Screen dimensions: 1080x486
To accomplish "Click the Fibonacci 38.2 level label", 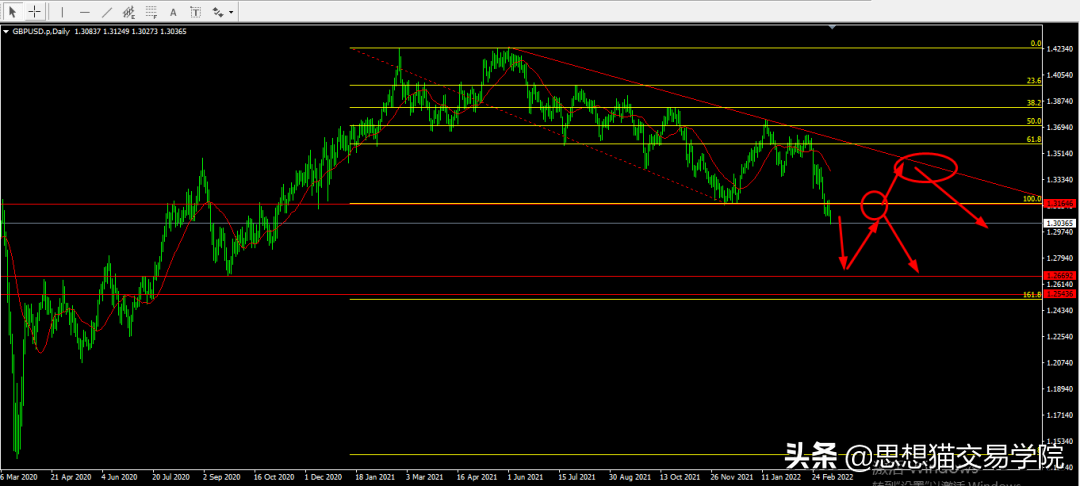I will pyautogui.click(x=1034, y=103).
